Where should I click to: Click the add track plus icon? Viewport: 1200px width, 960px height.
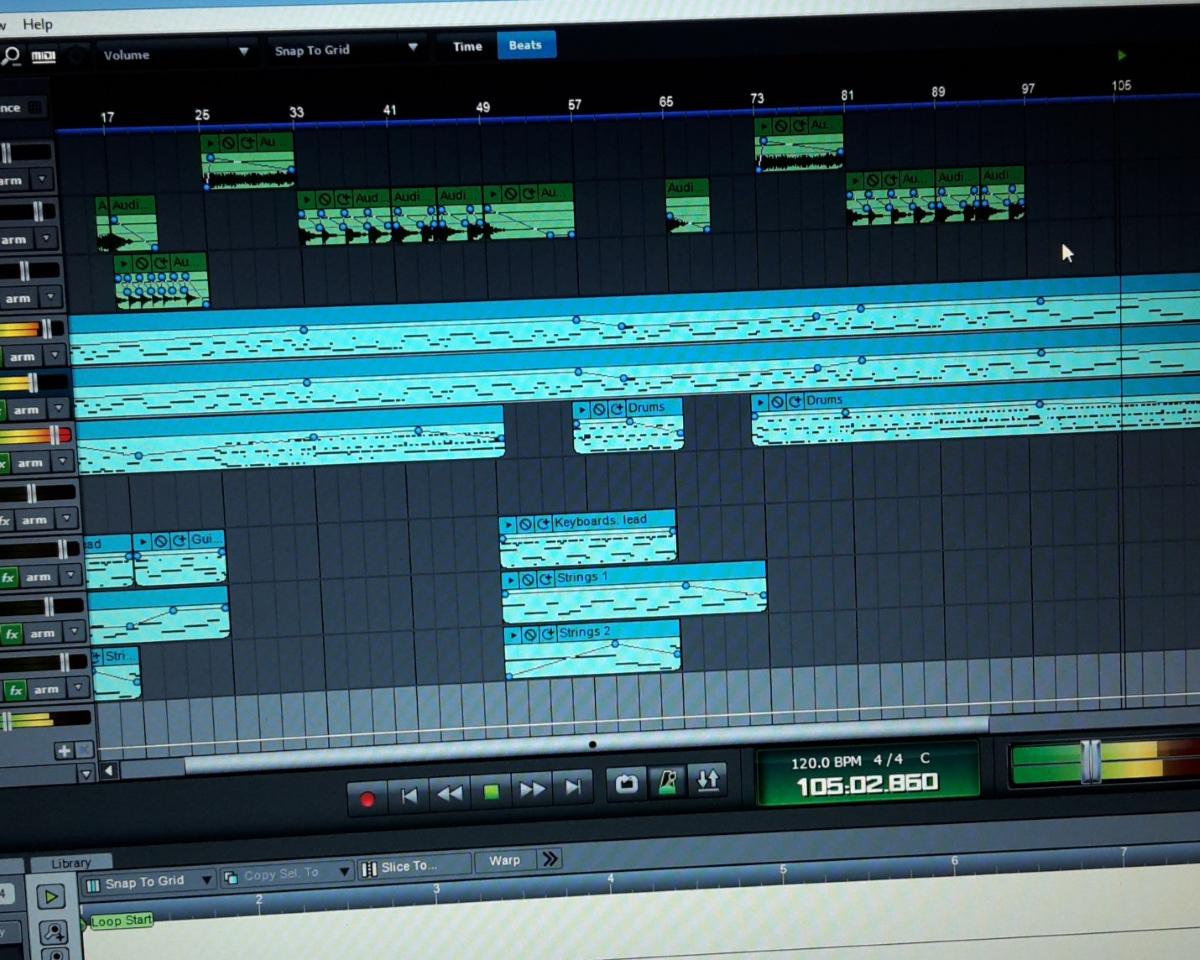[64, 751]
